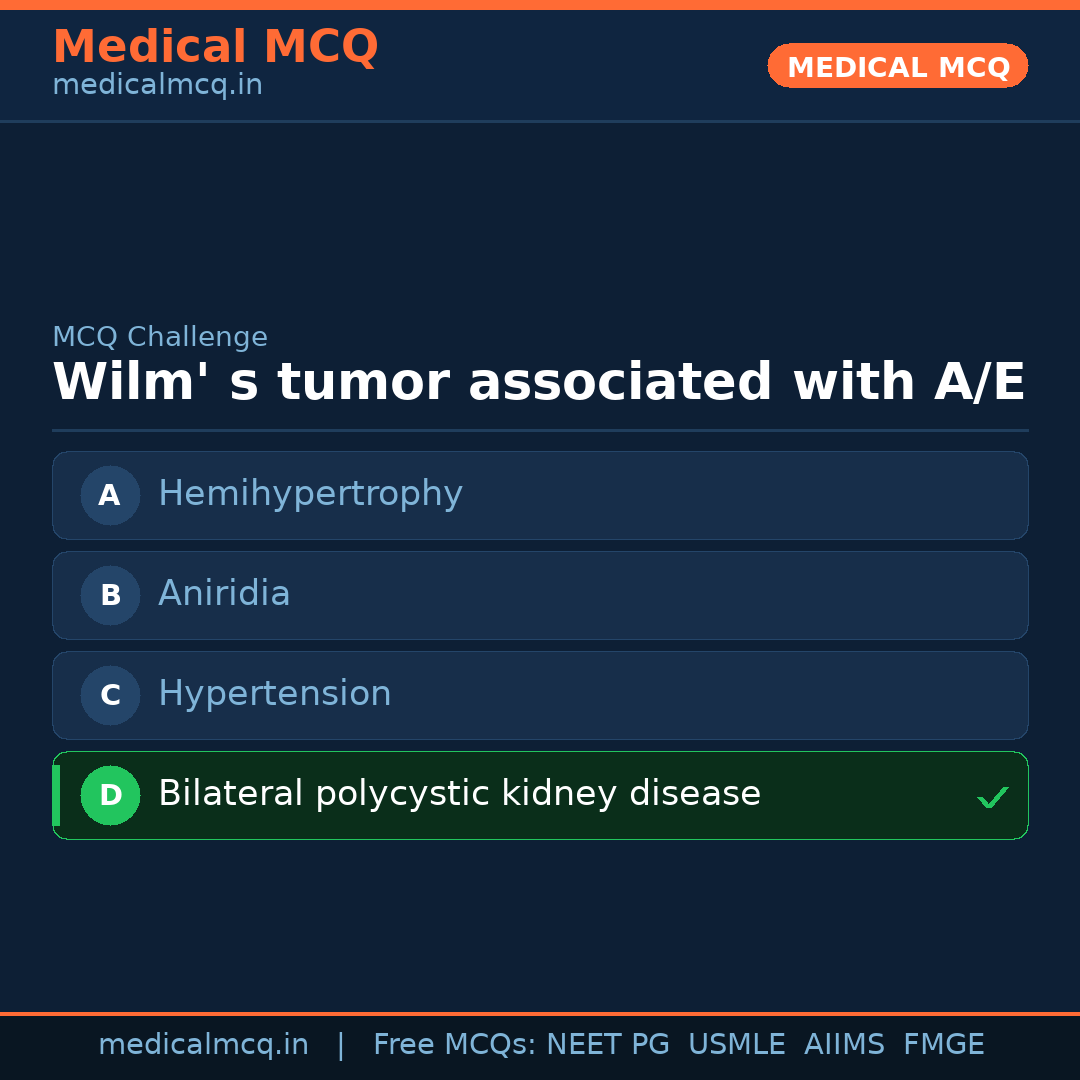The height and width of the screenshot is (1080, 1080).
Task: Click the circular C letter badge
Action: (110, 695)
